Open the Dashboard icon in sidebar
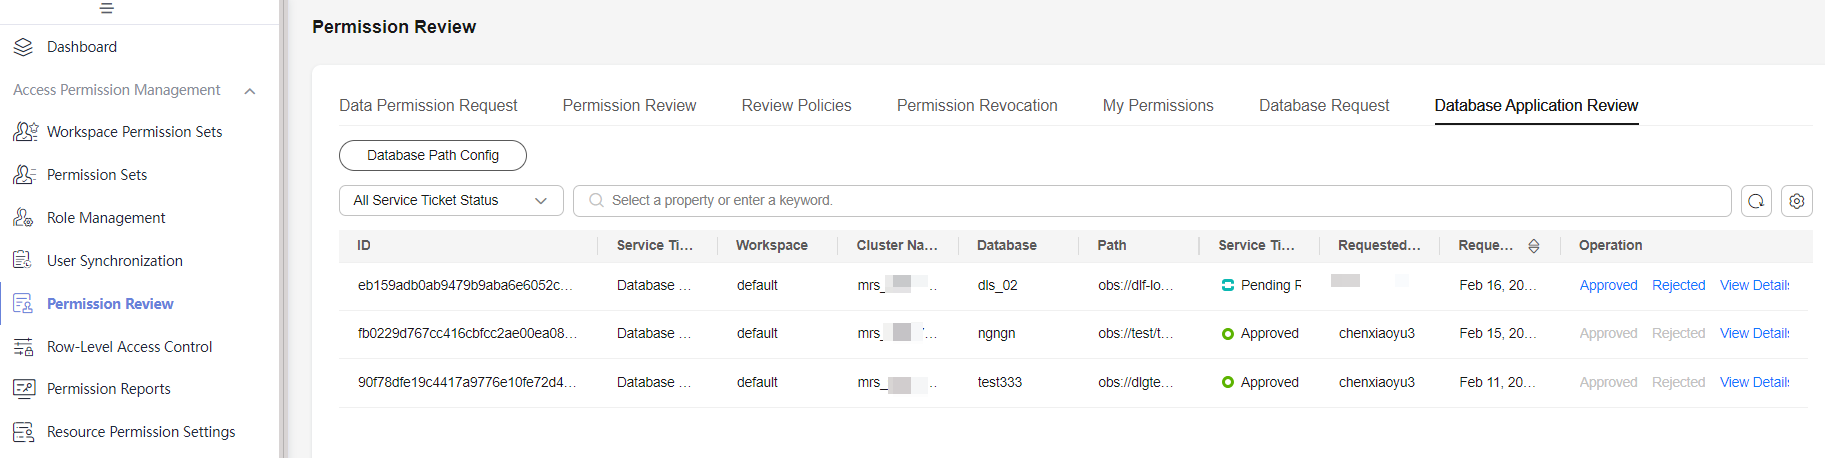1825x458 pixels. (x=23, y=47)
